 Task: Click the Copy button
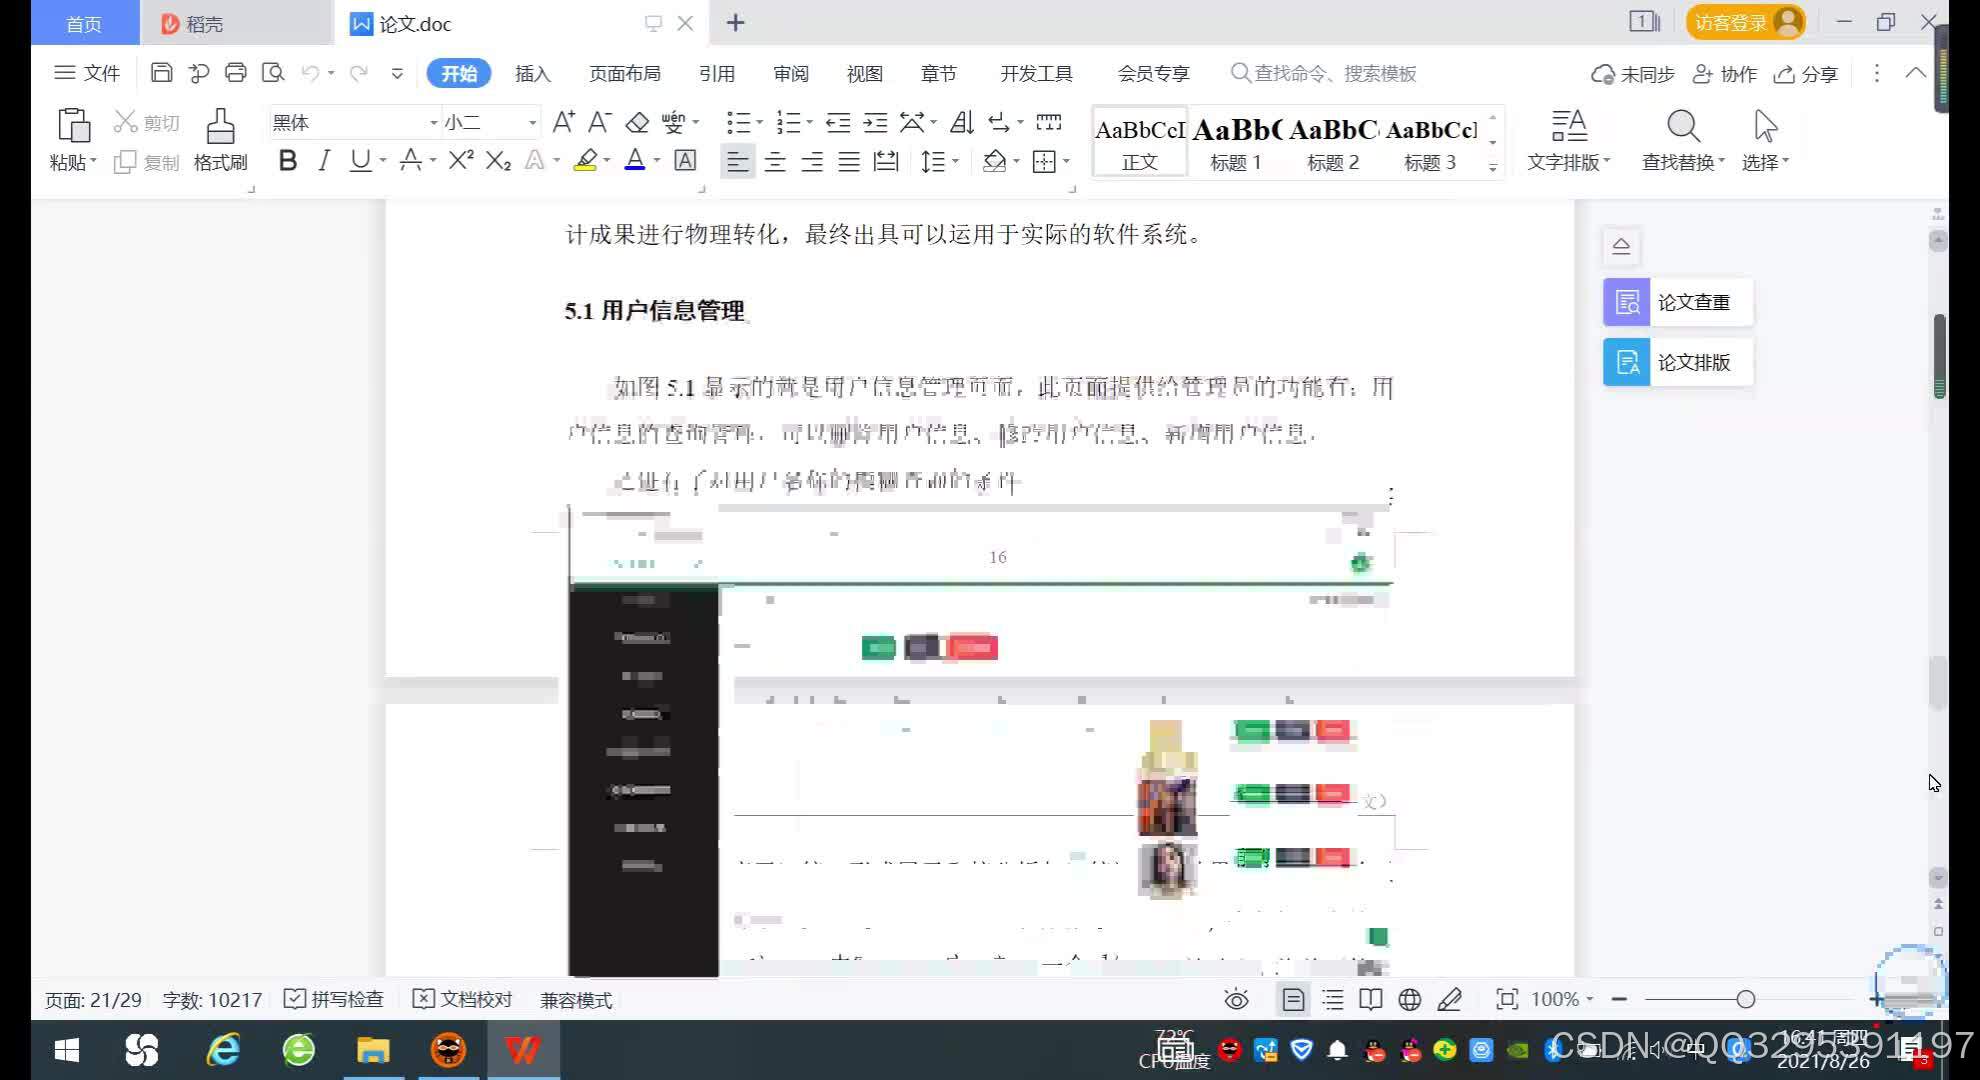[x=146, y=162]
